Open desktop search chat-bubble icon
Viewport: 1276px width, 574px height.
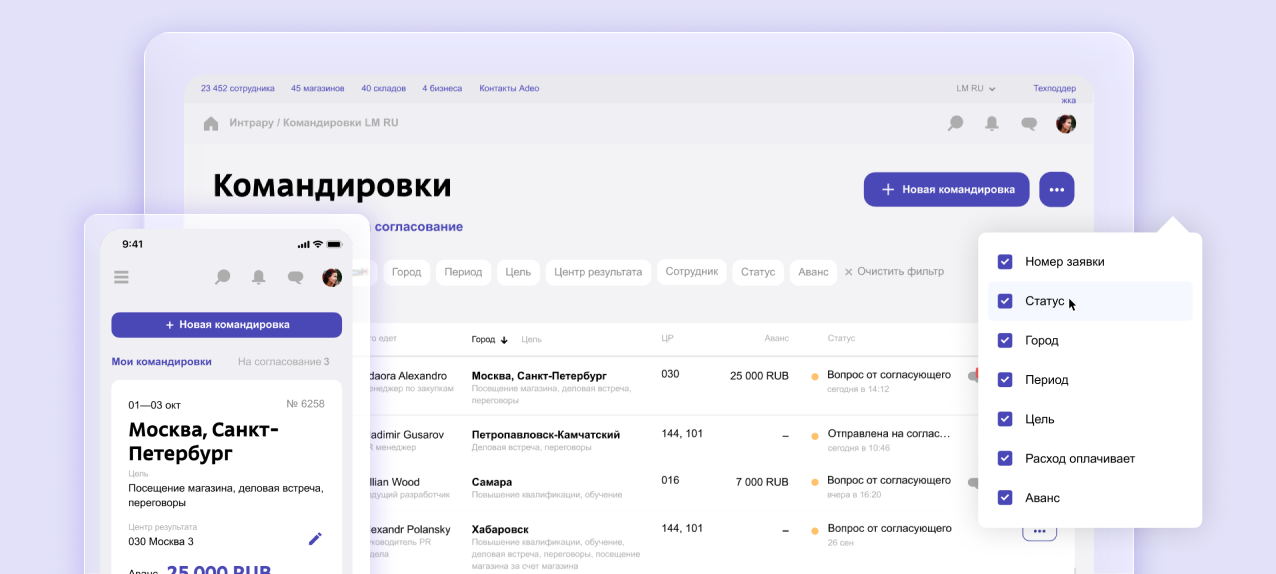point(955,124)
